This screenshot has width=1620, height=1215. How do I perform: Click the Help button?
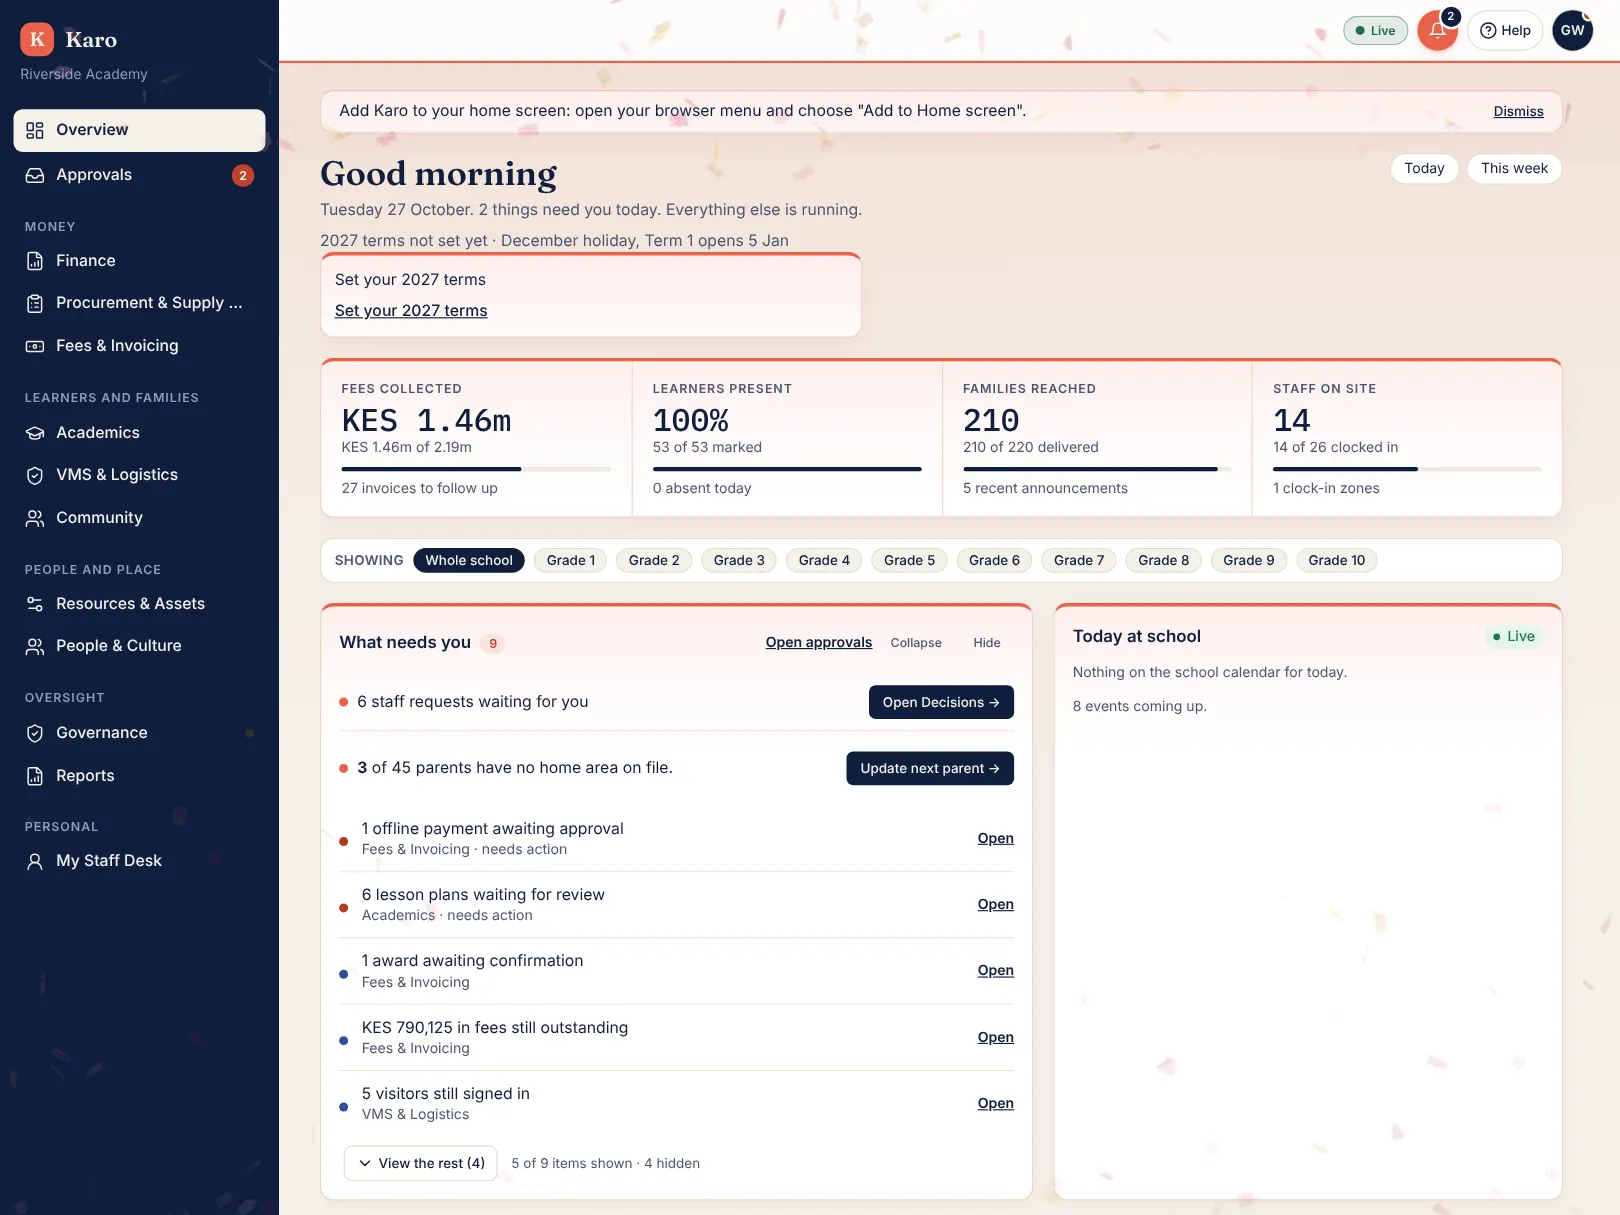1505,30
